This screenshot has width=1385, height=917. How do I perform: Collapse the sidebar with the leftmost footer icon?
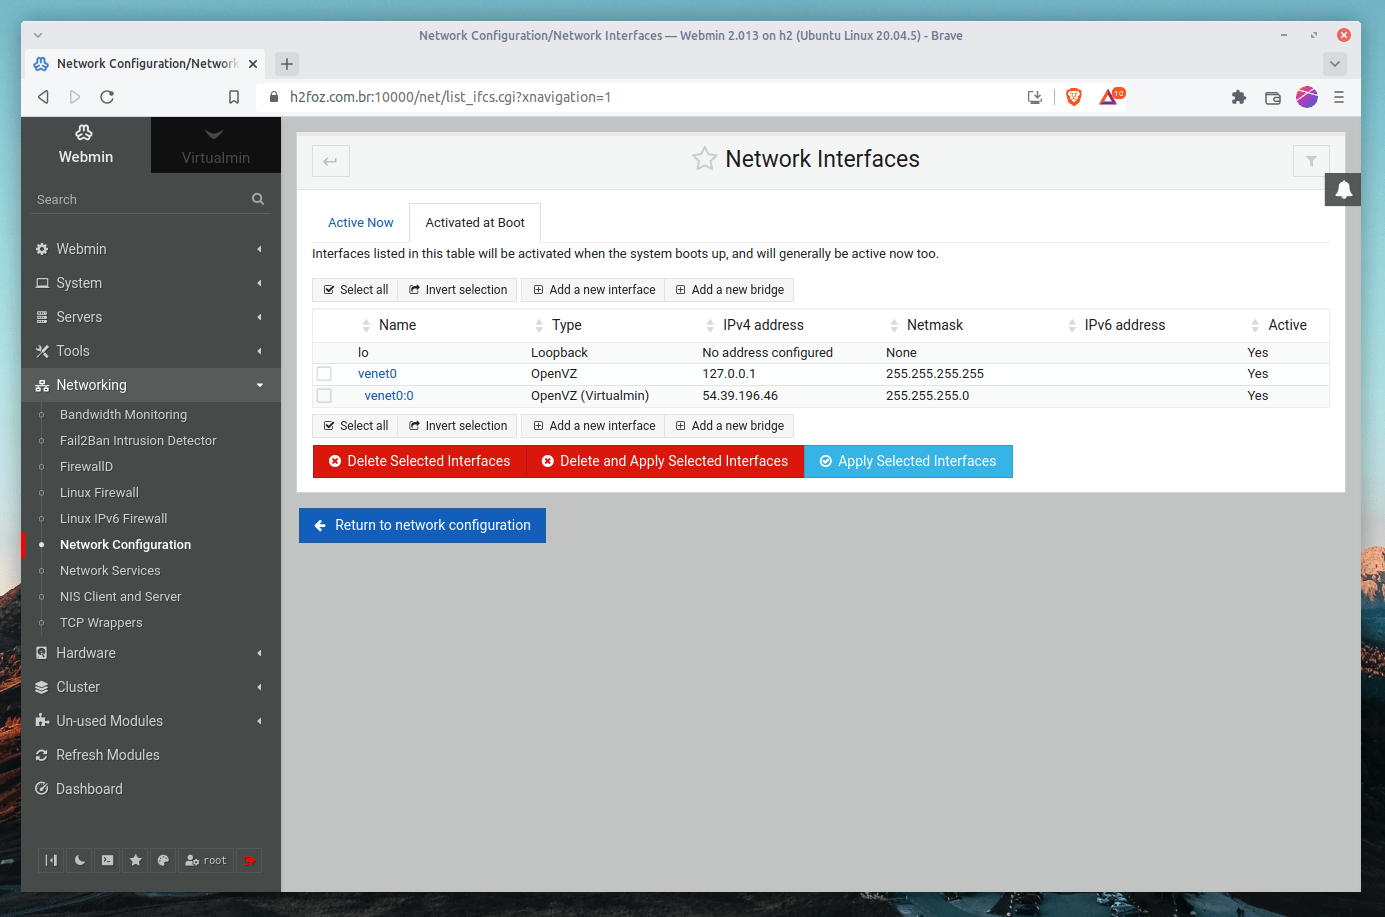point(51,860)
